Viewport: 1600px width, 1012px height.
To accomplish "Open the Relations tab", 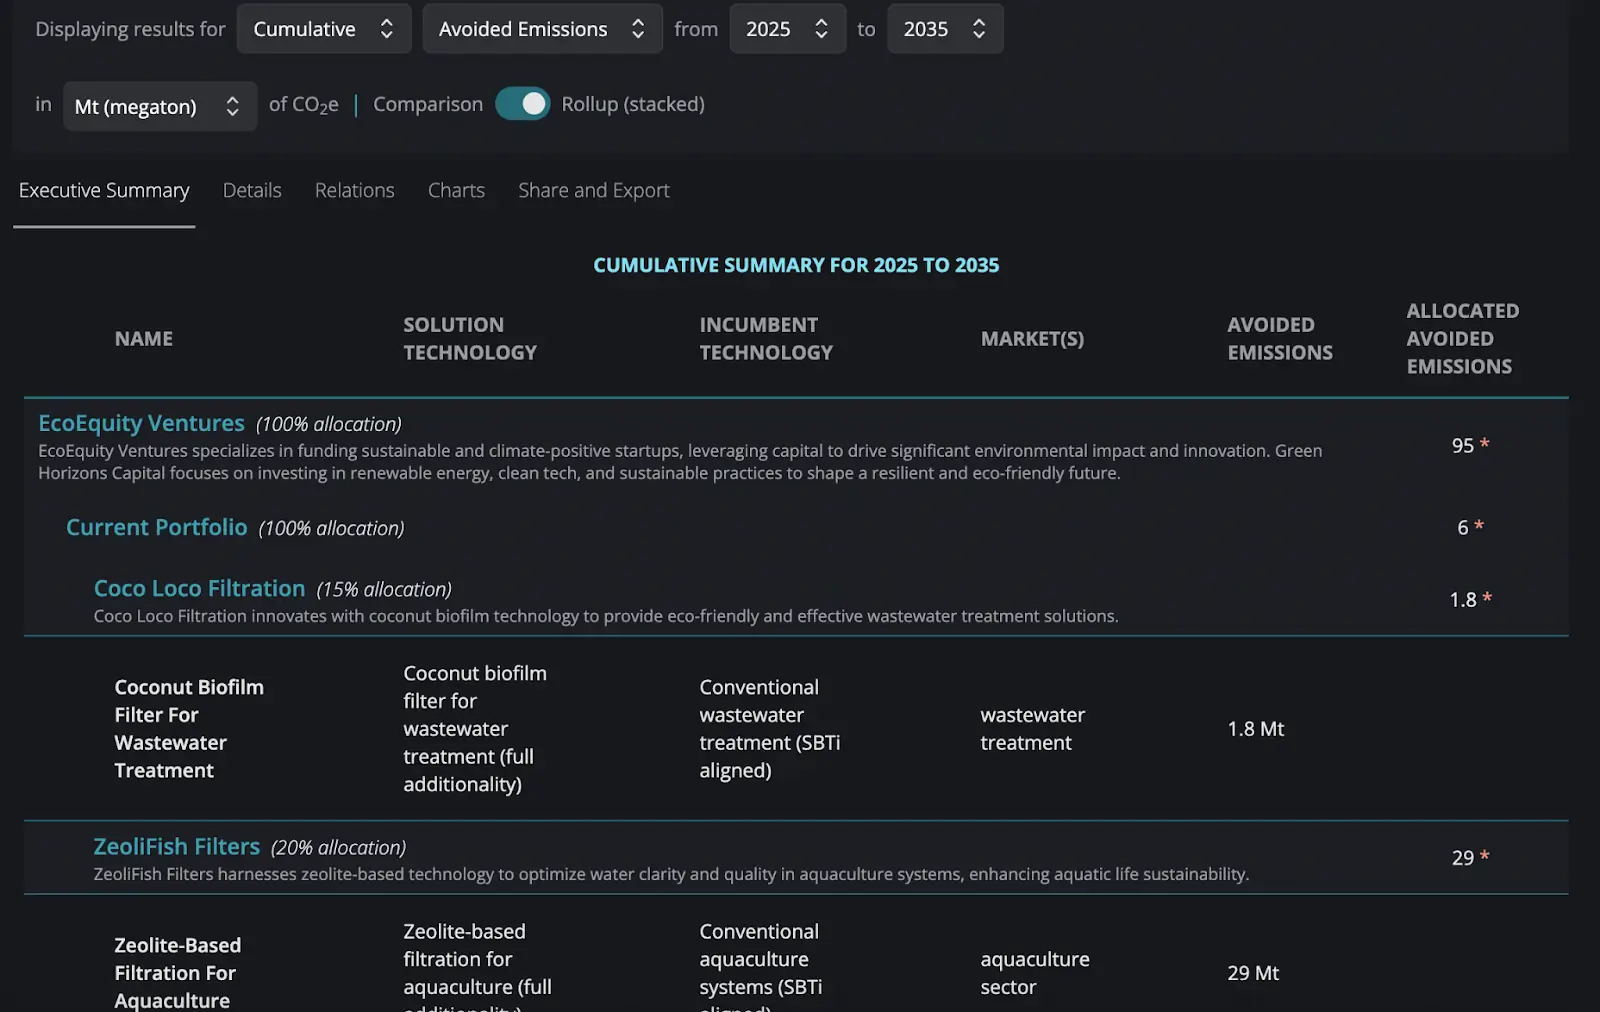I will click(x=354, y=190).
